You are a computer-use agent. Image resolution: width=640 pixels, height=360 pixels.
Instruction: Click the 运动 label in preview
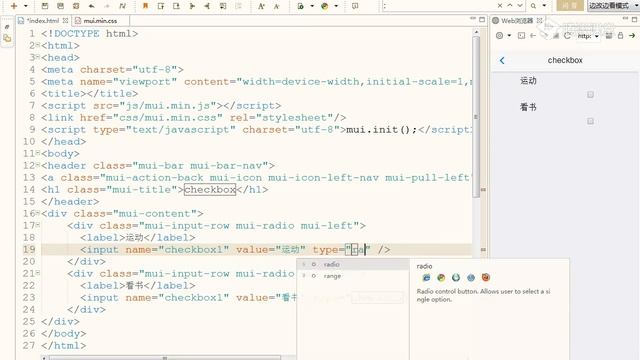[528, 80]
